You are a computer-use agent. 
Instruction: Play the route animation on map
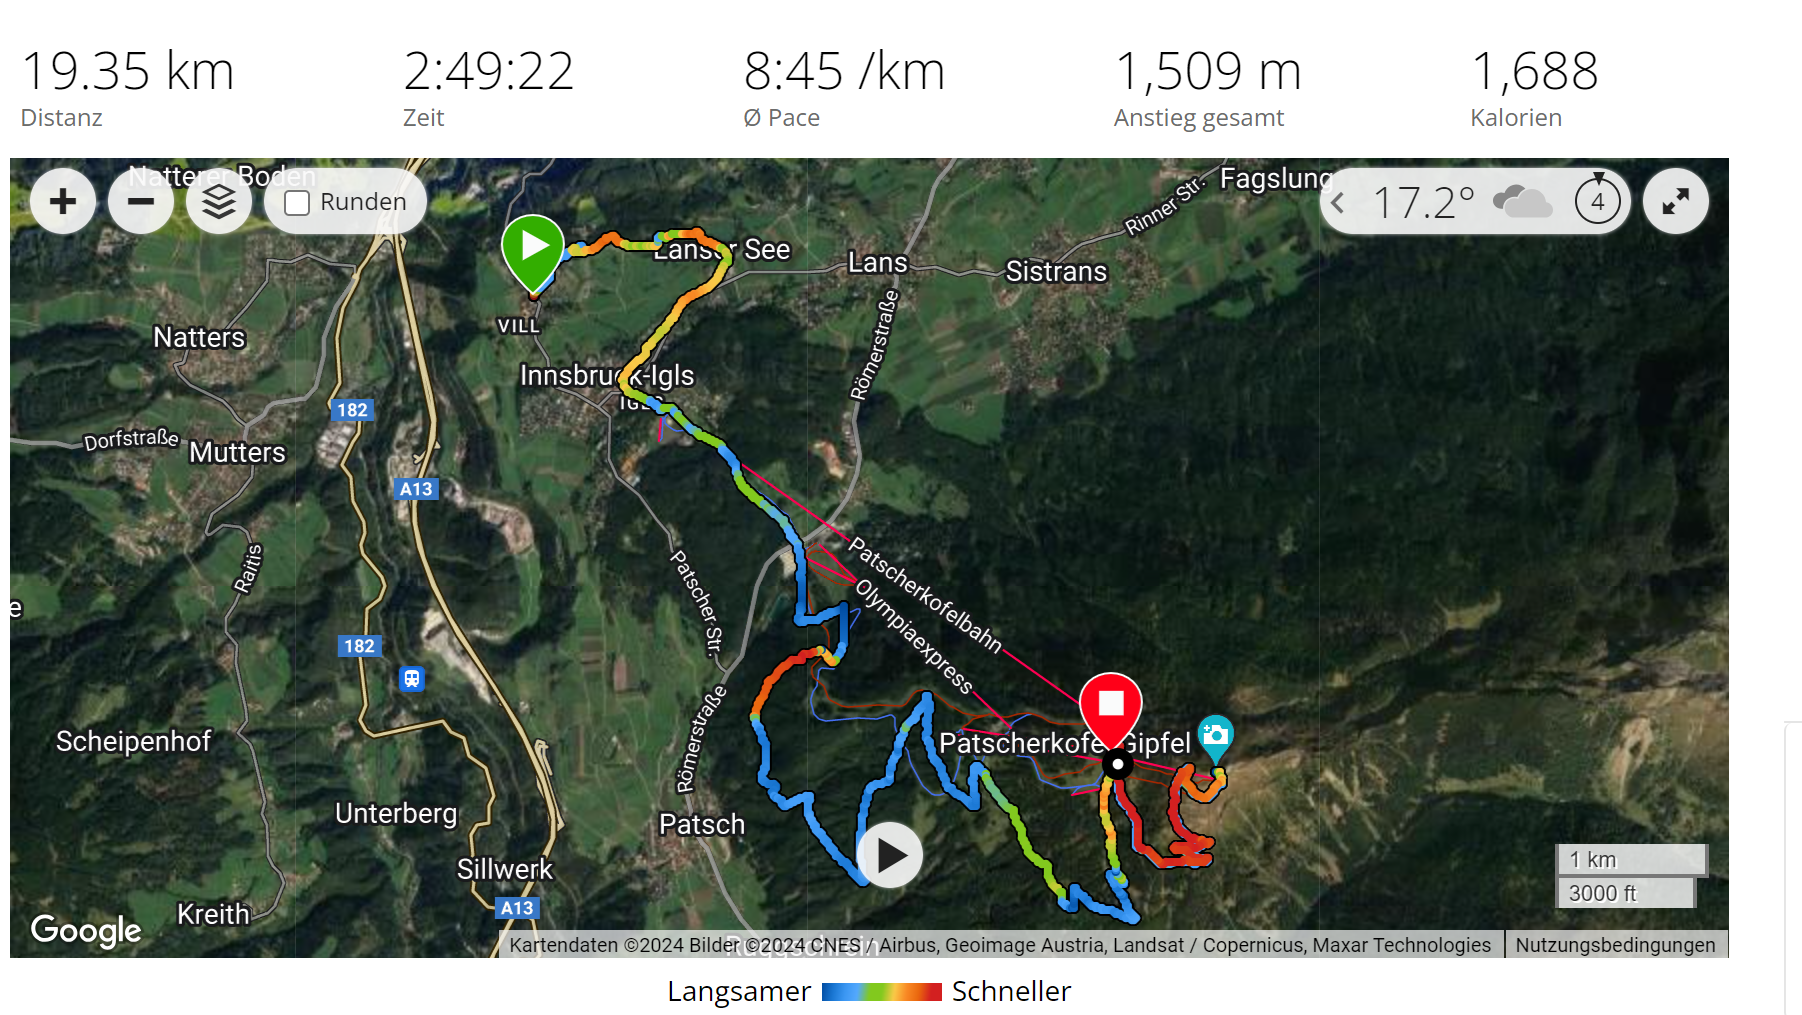coord(890,855)
